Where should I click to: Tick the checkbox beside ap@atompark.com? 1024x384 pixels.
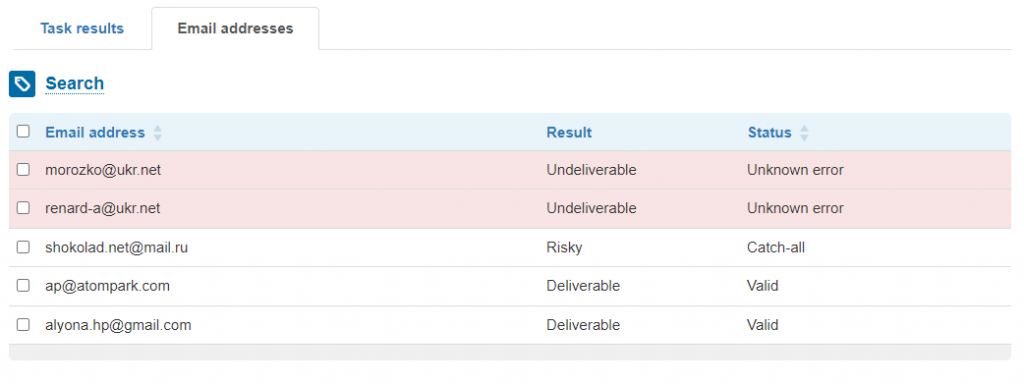pyautogui.click(x=24, y=286)
